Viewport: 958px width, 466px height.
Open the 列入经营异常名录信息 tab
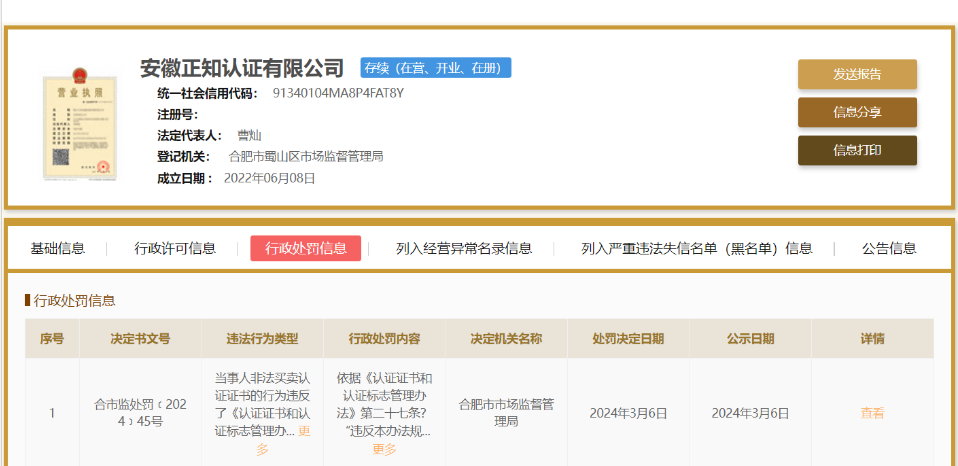[x=464, y=249]
